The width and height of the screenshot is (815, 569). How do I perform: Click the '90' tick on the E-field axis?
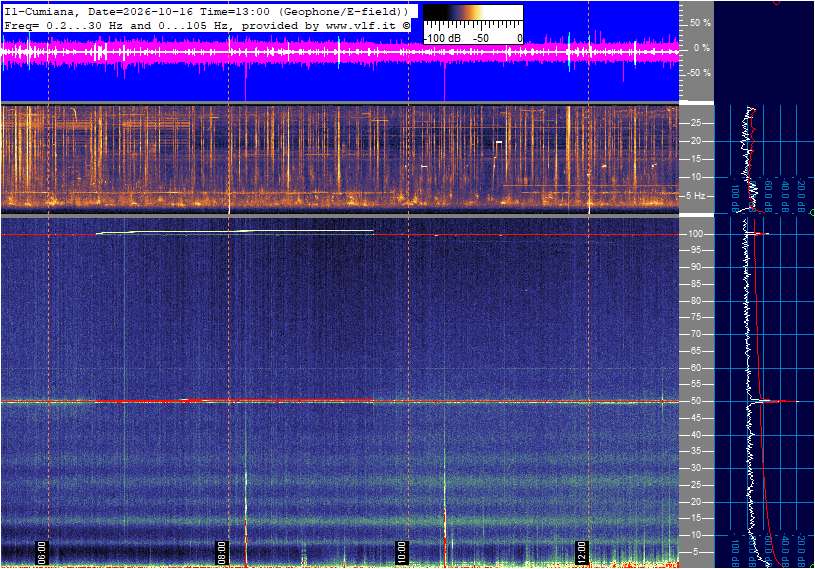click(x=695, y=267)
